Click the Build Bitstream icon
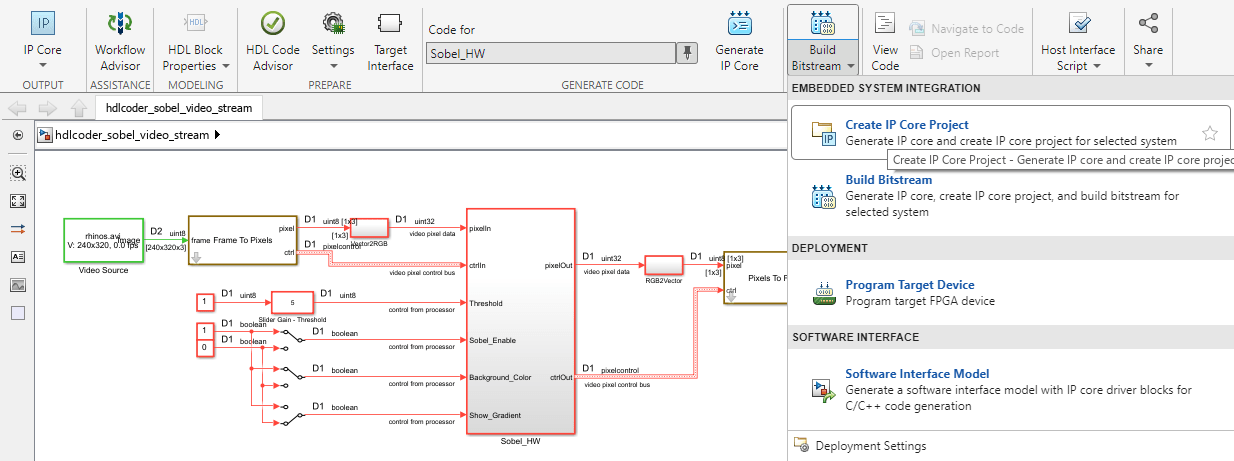 coord(822,24)
